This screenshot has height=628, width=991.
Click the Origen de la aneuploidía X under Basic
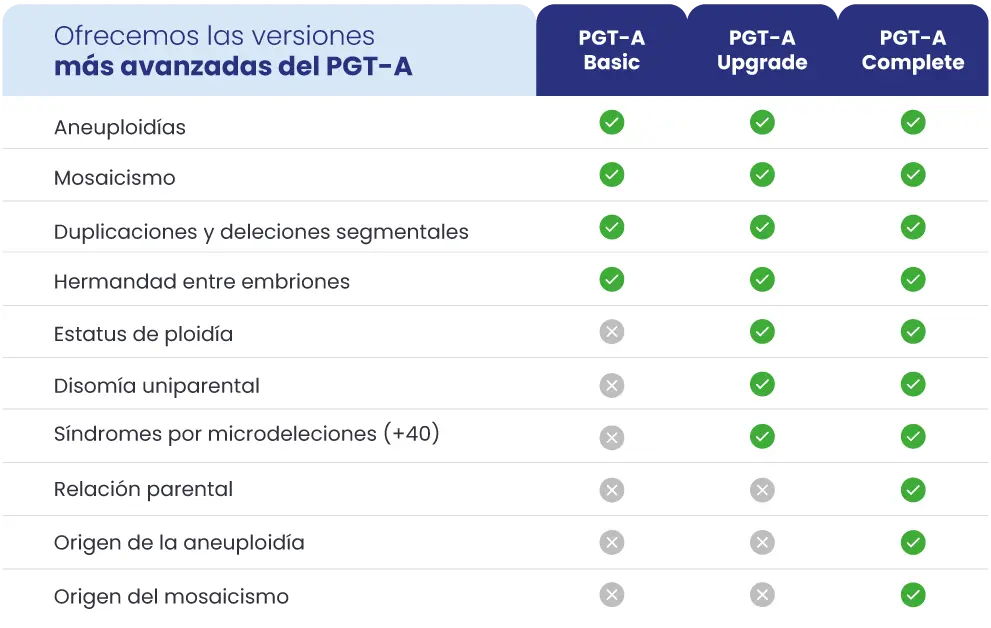pyautogui.click(x=612, y=542)
